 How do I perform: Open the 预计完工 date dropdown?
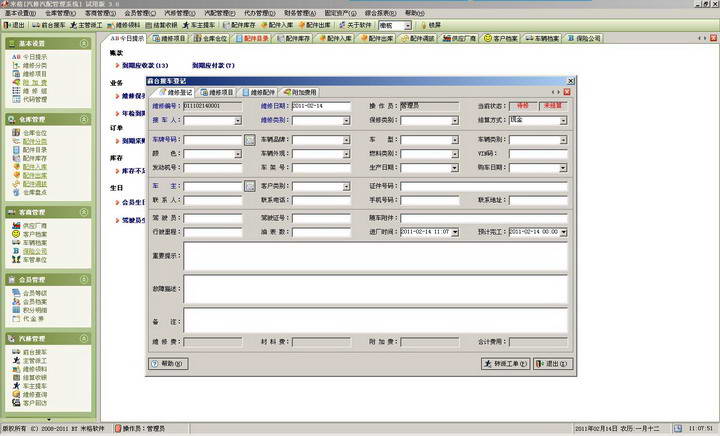point(563,232)
